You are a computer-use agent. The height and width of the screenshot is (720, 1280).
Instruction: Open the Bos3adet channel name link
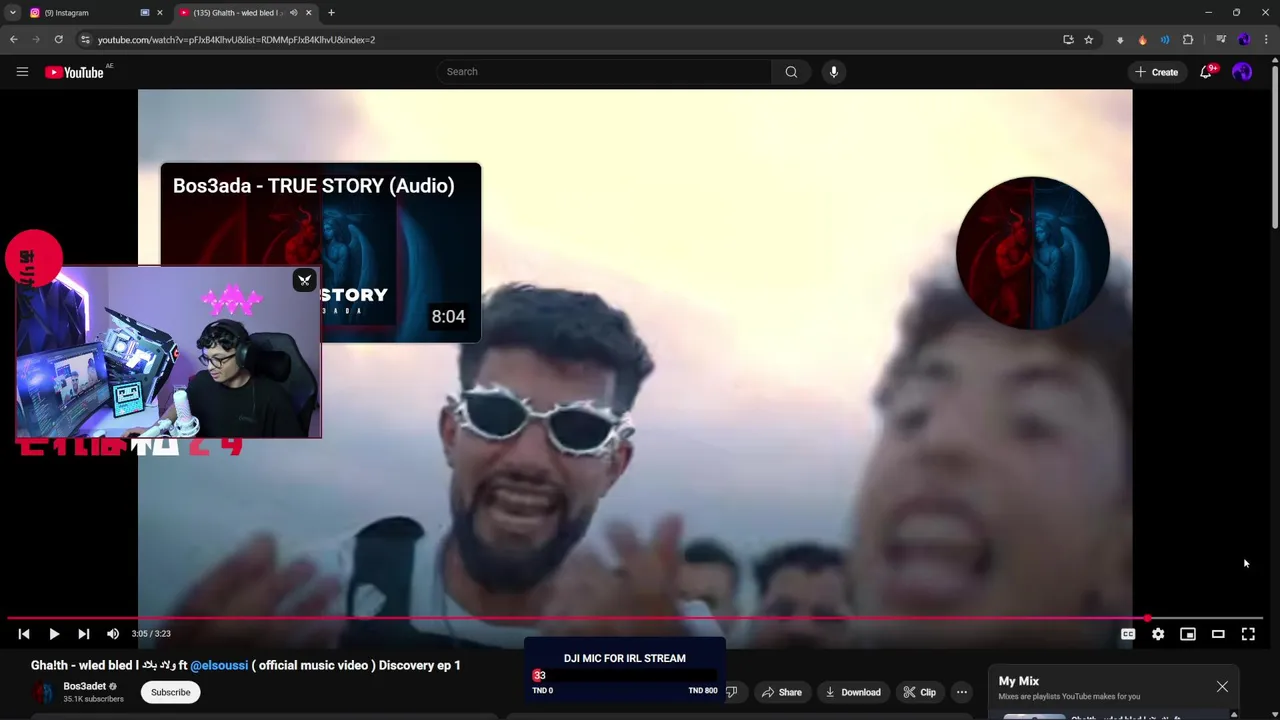[84, 686]
